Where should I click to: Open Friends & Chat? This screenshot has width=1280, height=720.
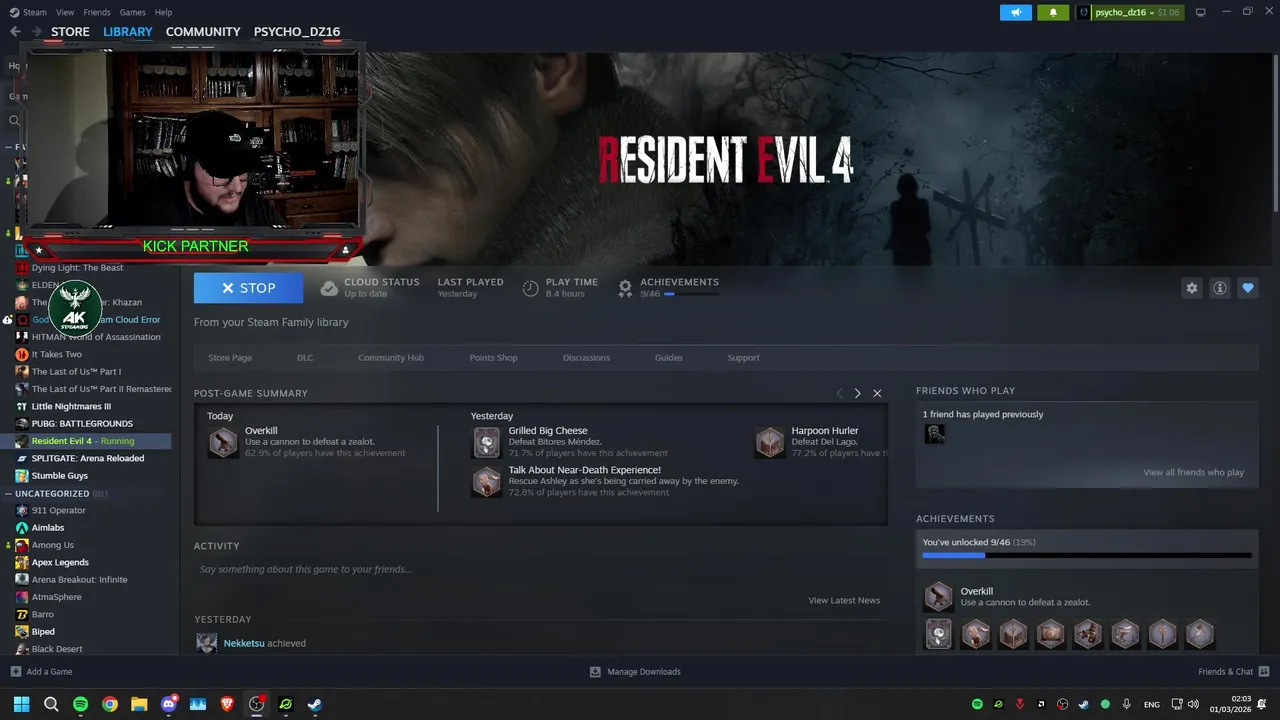pos(1234,672)
